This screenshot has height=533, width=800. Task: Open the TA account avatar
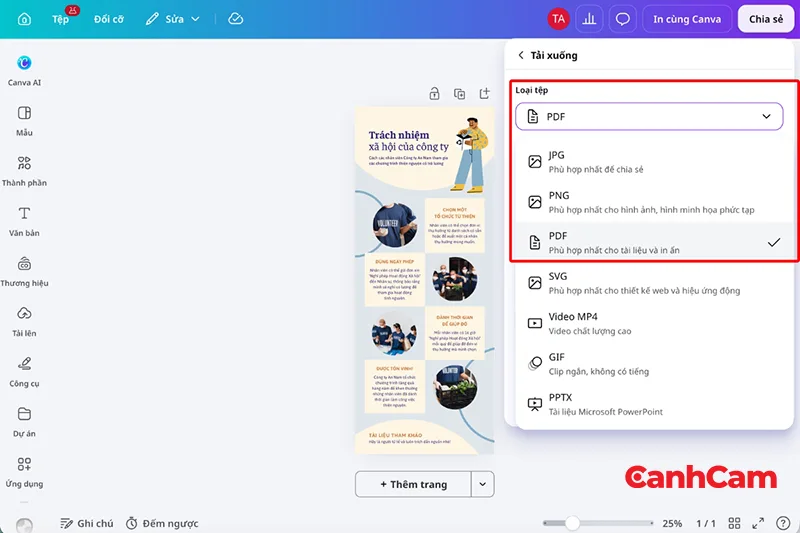click(x=558, y=19)
